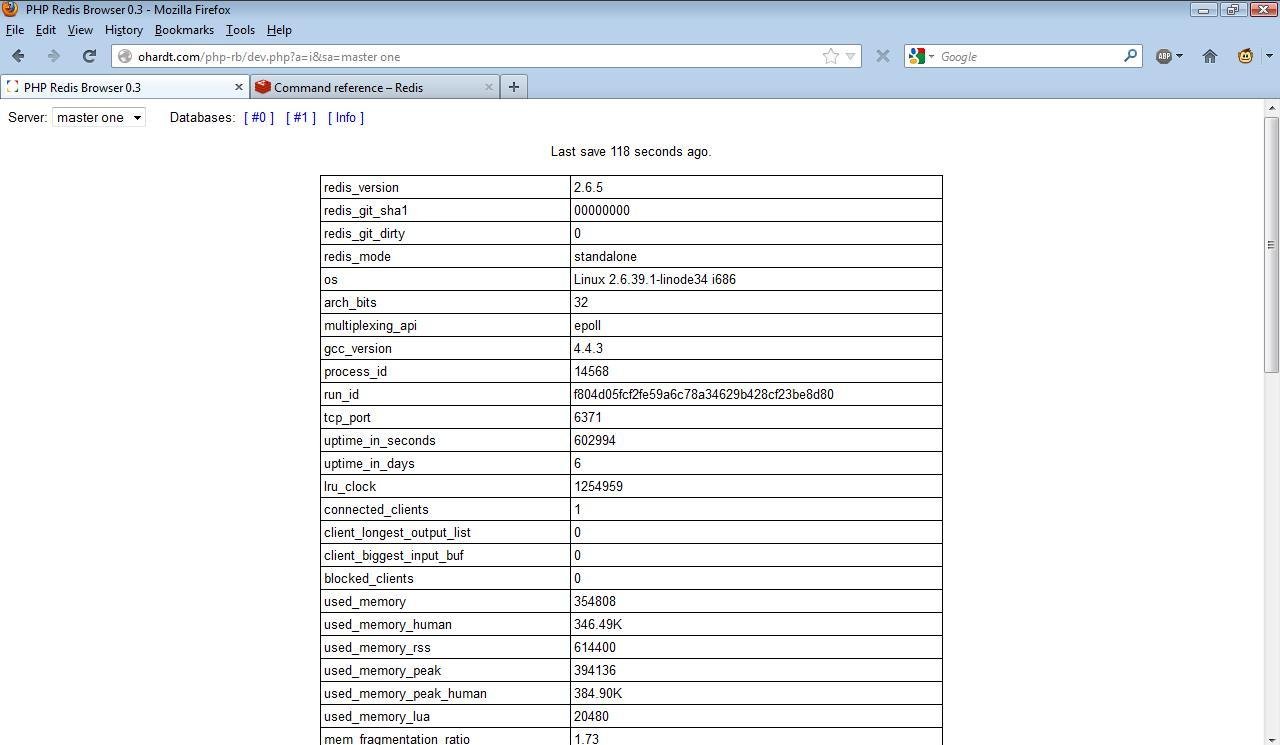Click the Adblock Plus toolbar icon
Viewport: 1280px width, 745px height.
[x=1162, y=56]
